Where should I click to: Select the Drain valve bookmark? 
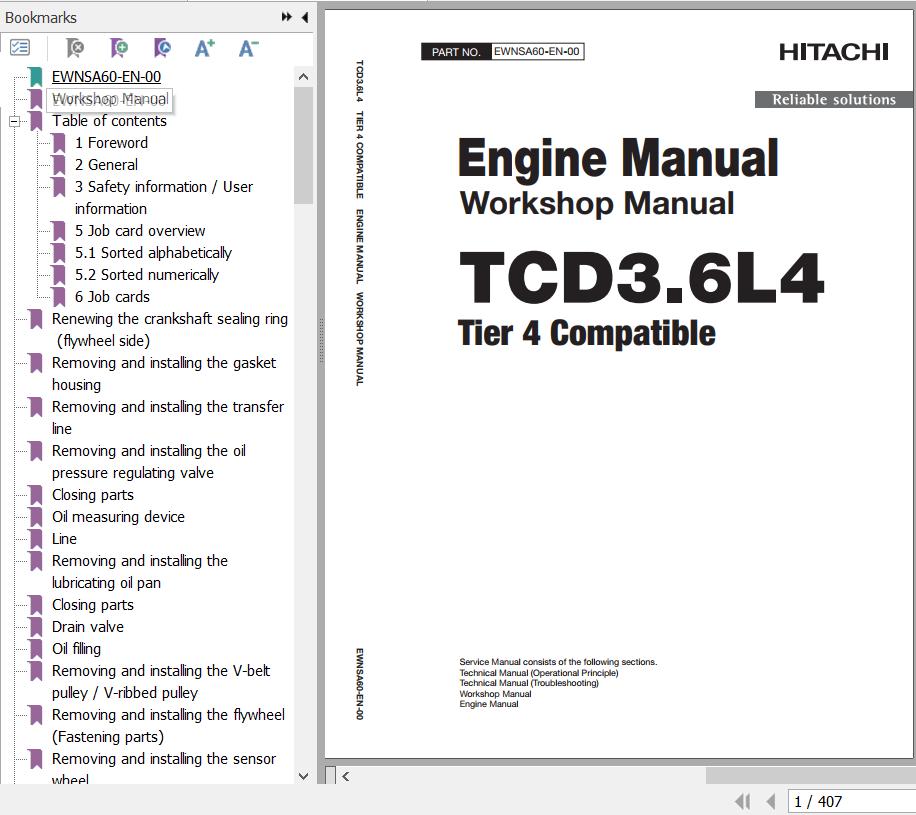(x=88, y=627)
